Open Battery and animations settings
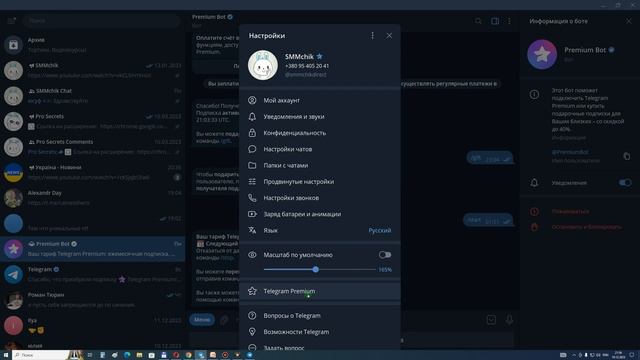This screenshot has width=640, height=360. tap(320, 214)
